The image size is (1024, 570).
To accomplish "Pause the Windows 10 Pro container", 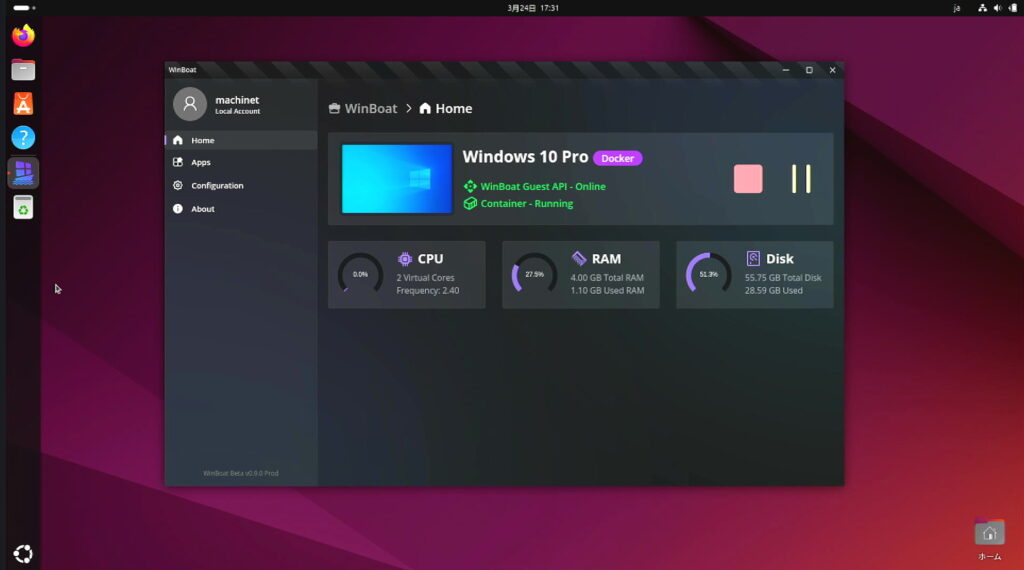I will (x=801, y=179).
